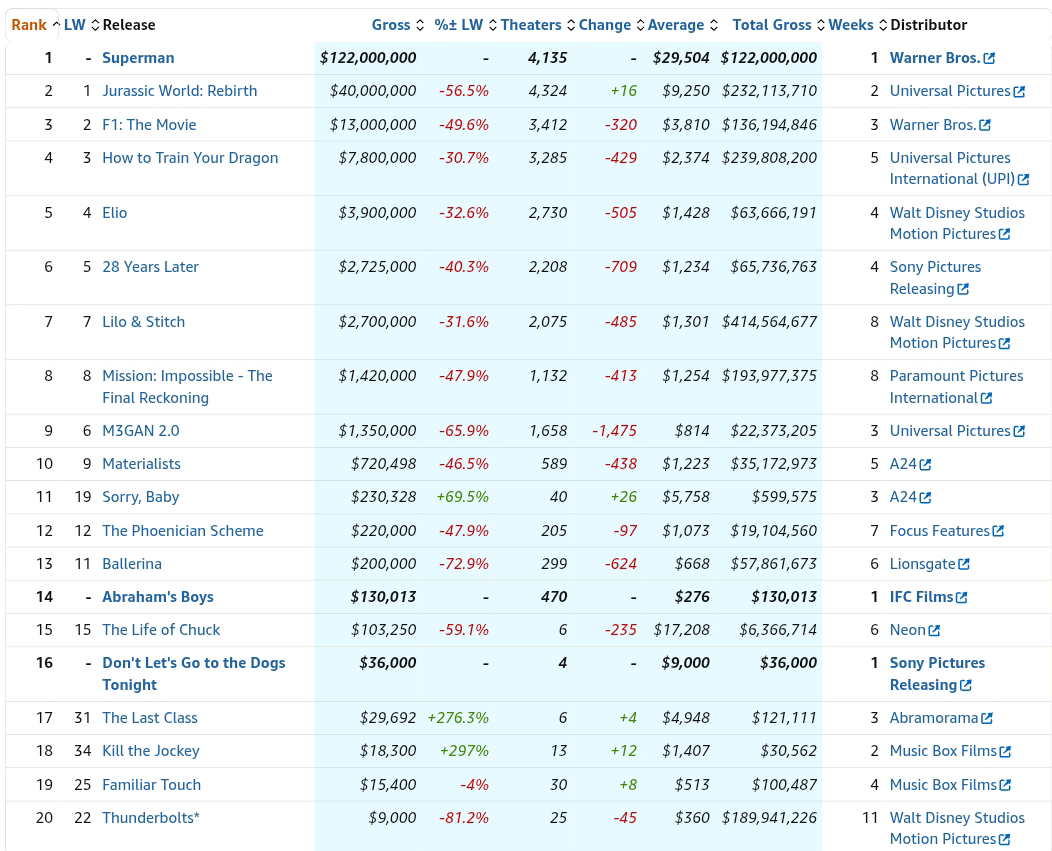This screenshot has height=851, width=1052.
Task: Open Ballerina release link
Action: (x=132, y=564)
